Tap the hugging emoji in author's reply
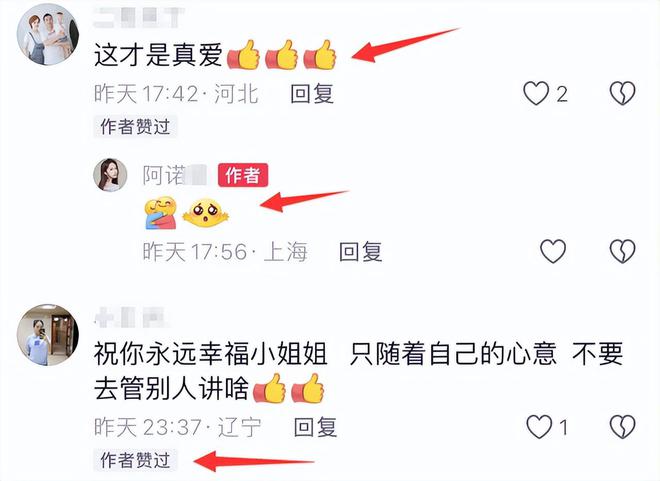 coord(161,213)
